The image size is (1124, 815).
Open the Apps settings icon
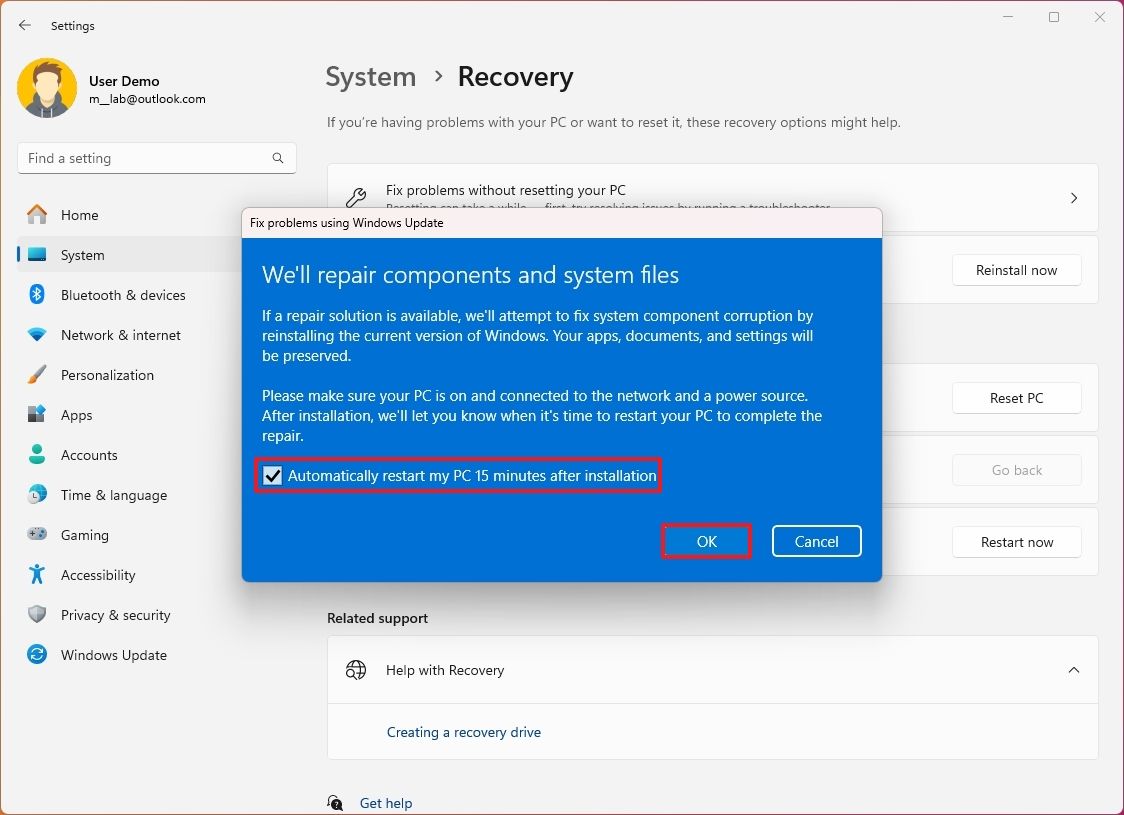pos(37,415)
